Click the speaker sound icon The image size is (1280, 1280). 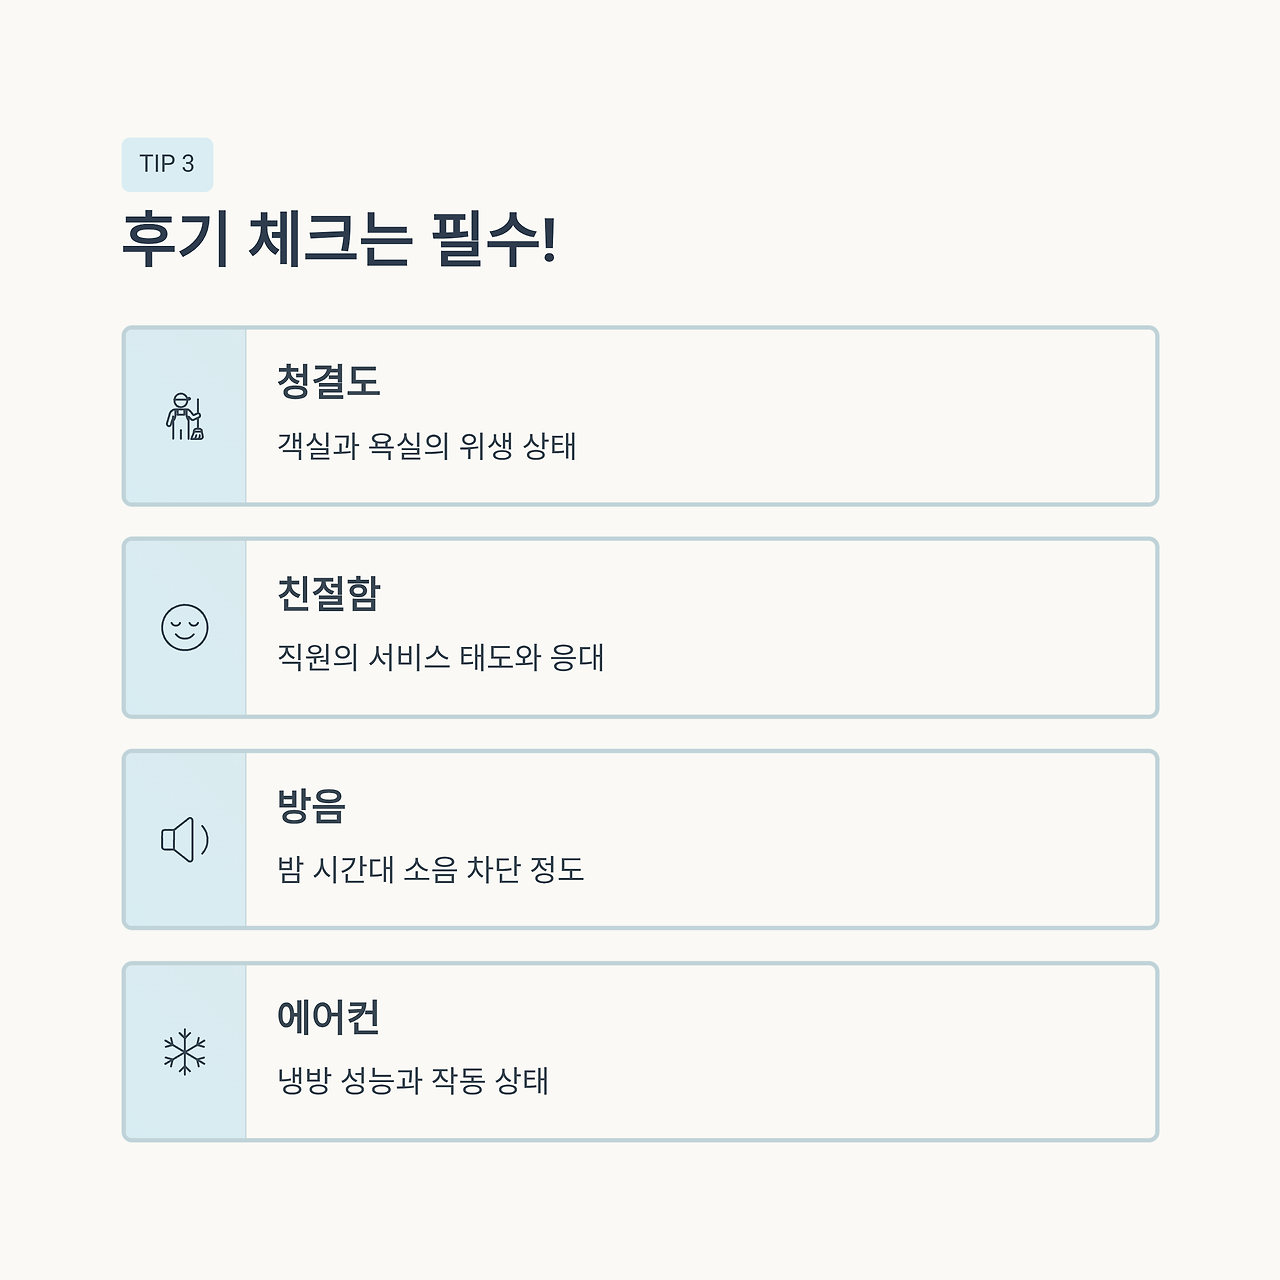(x=185, y=840)
